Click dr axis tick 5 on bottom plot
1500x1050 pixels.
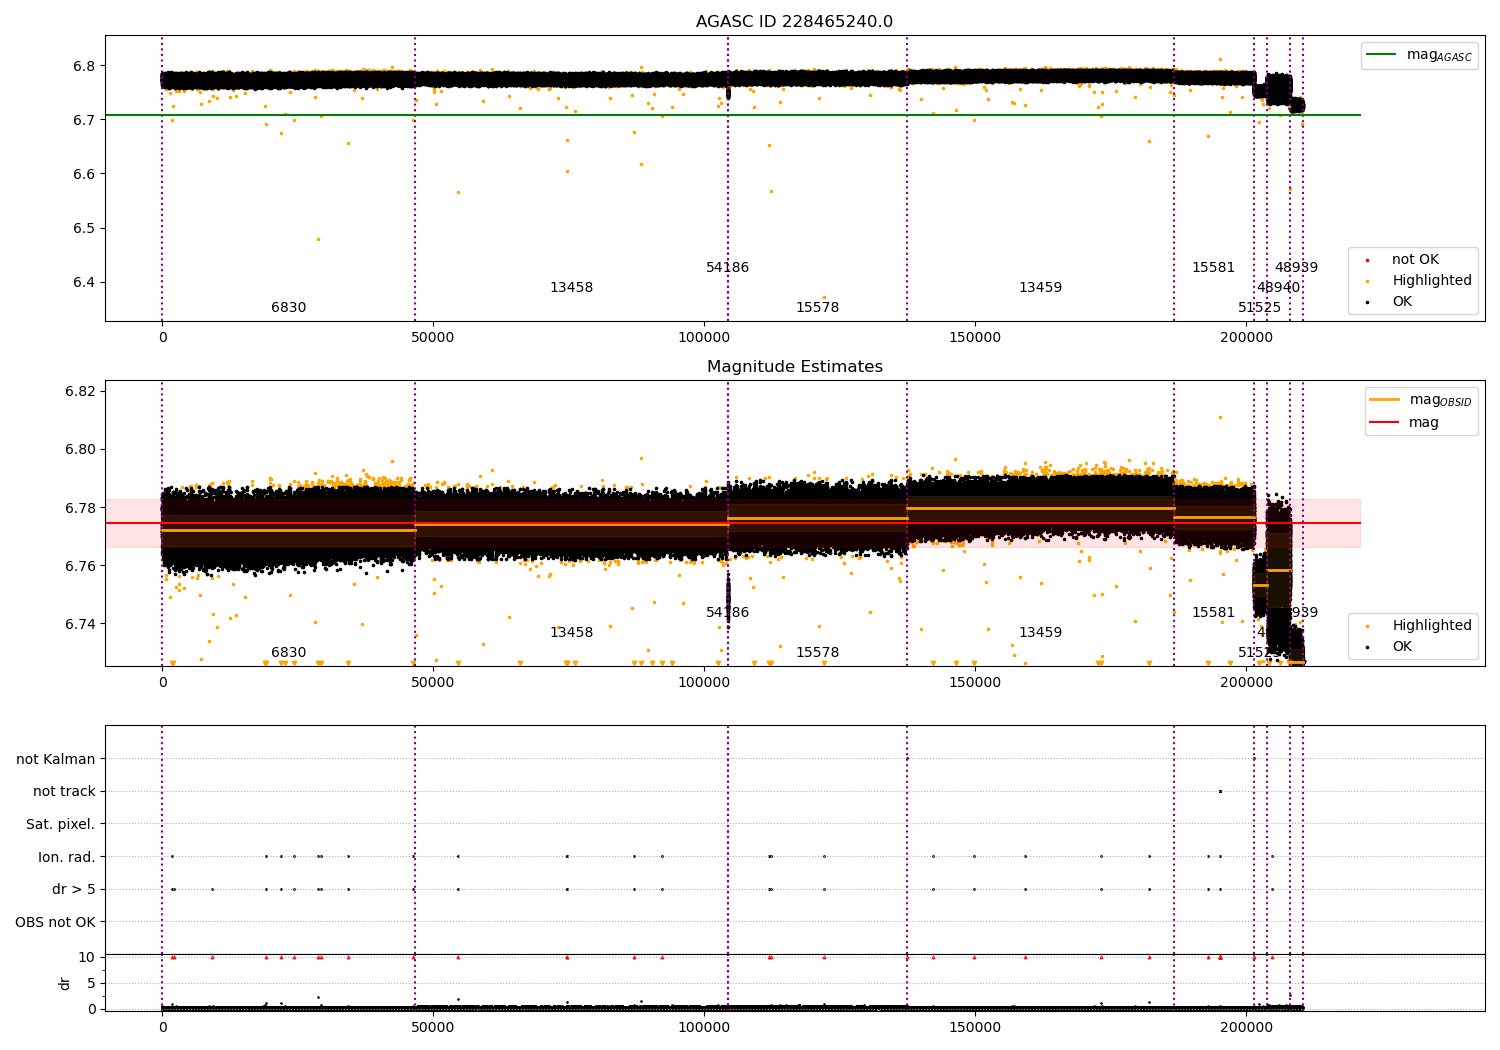[x=91, y=983]
